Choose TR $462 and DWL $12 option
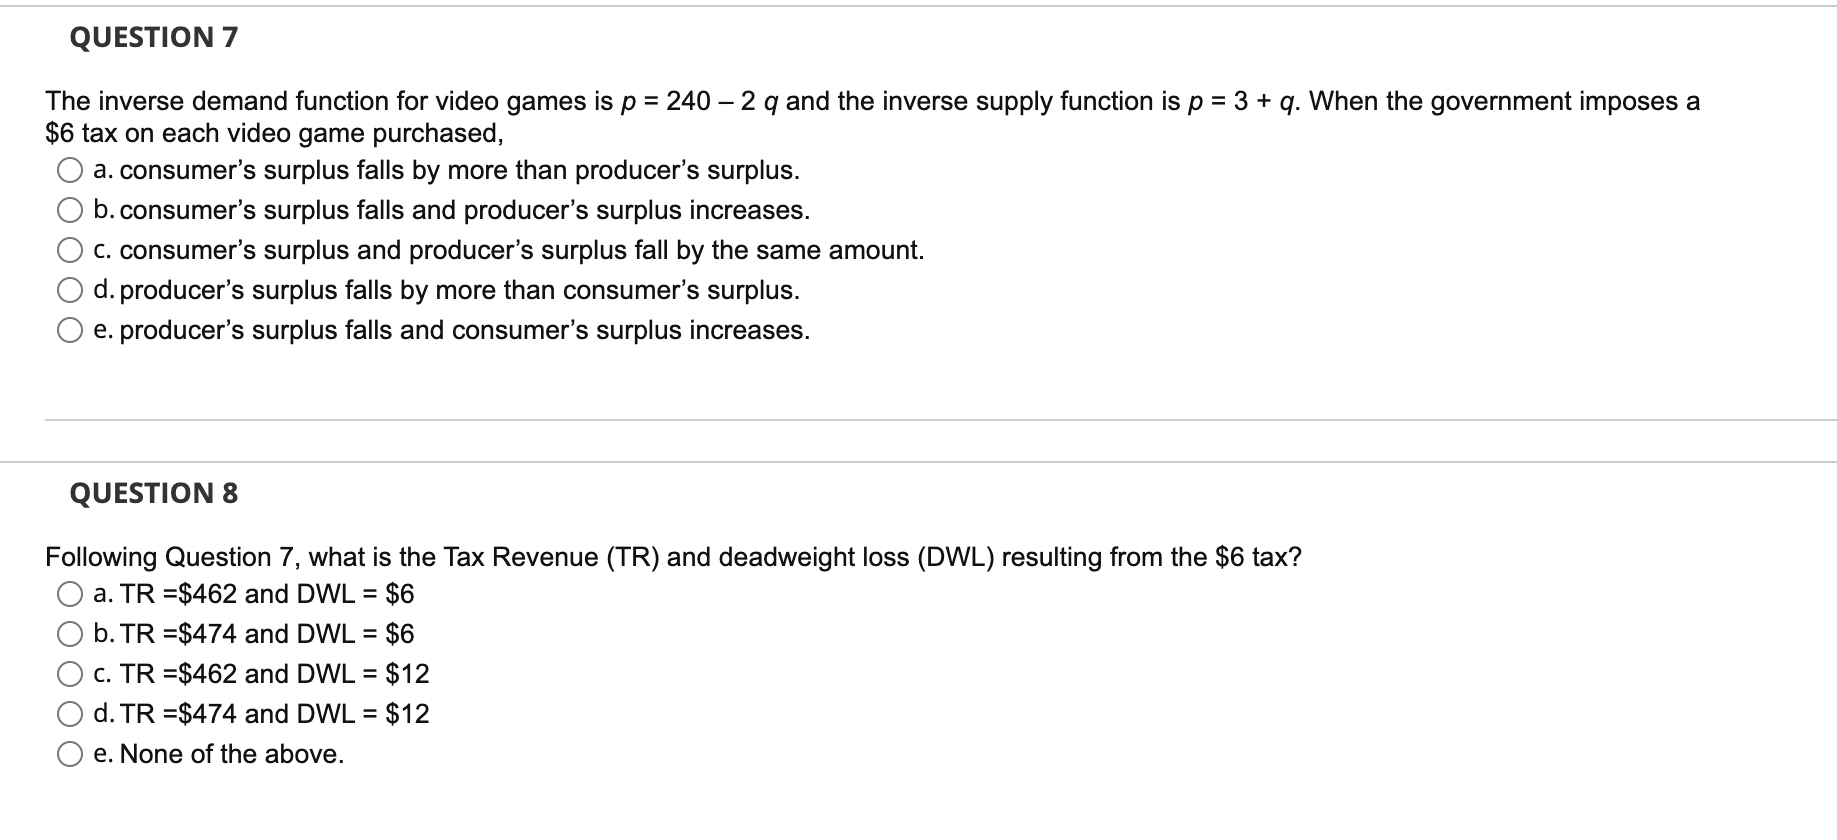 pyautogui.click(x=69, y=674)
